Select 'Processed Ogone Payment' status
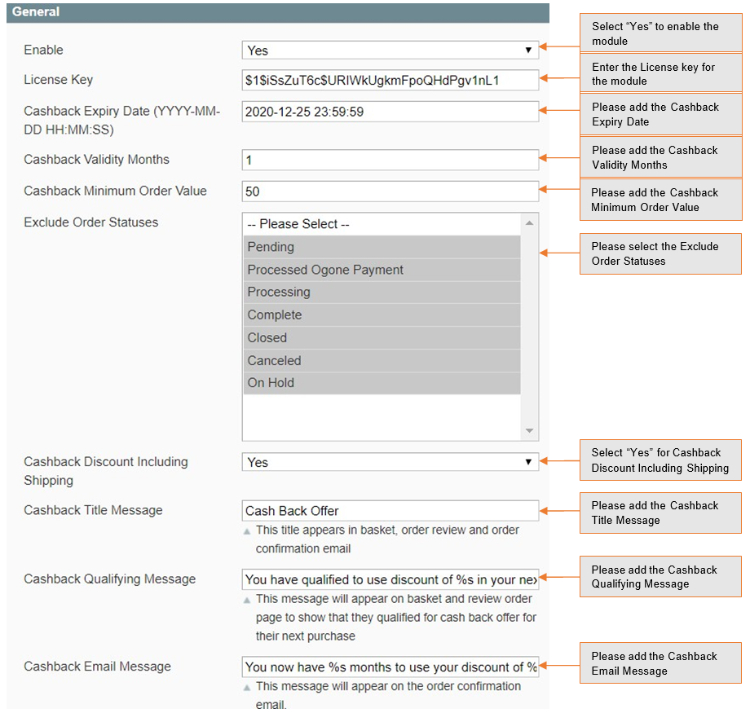The width and height of the screenshot is (750, 713). (382, 270)
